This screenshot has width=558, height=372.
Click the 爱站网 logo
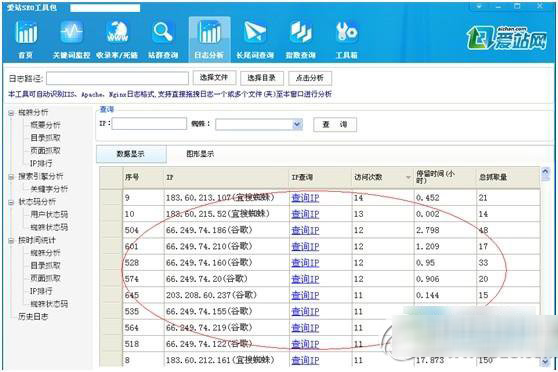507,38
